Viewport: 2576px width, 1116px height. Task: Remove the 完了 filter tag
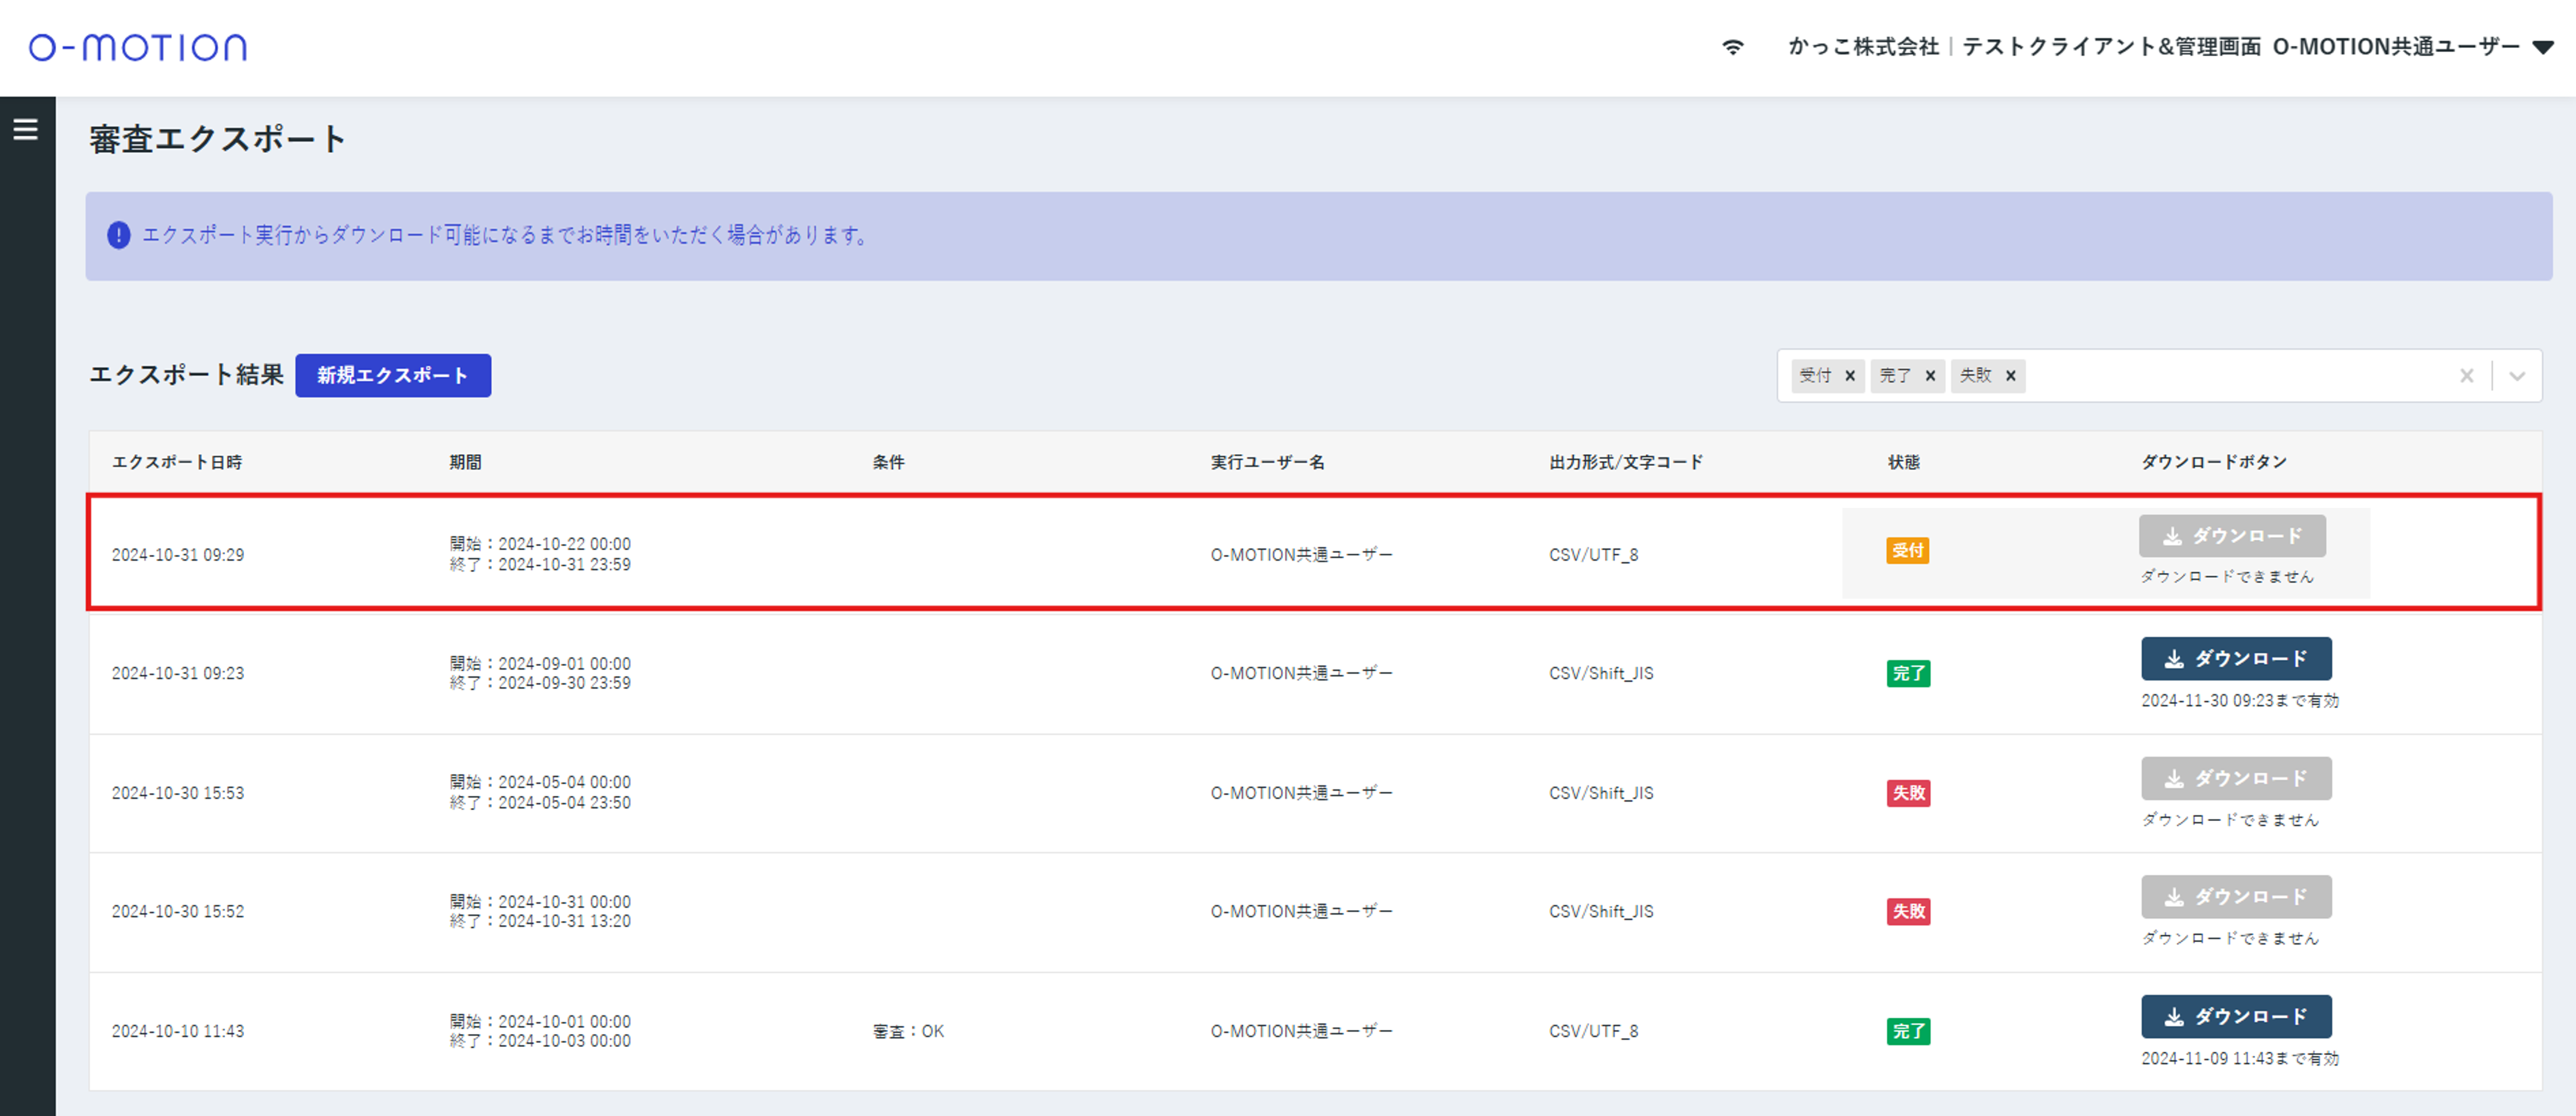pos(1930,376)
